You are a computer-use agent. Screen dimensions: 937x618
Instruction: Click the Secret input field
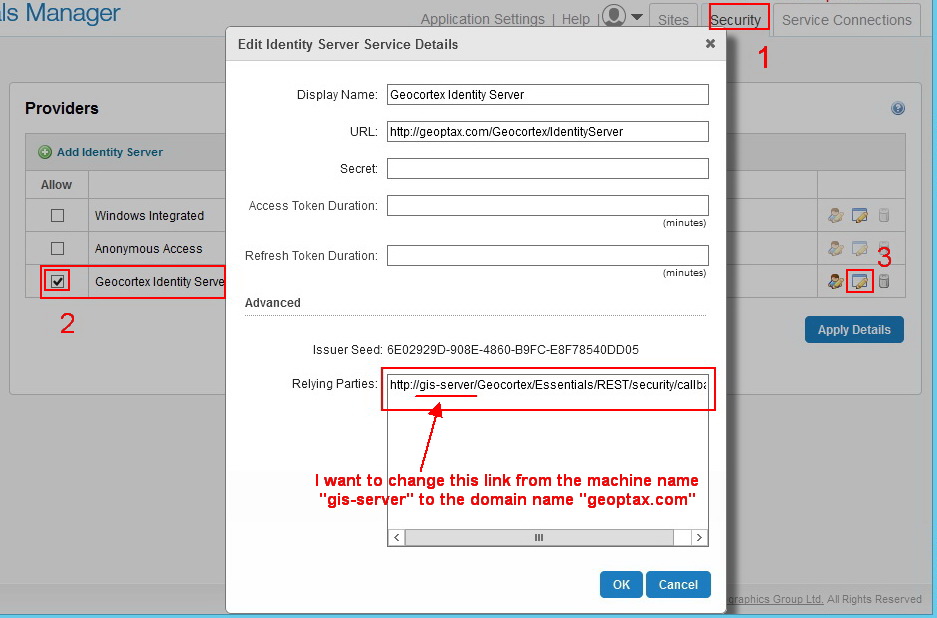click(547, 169)
